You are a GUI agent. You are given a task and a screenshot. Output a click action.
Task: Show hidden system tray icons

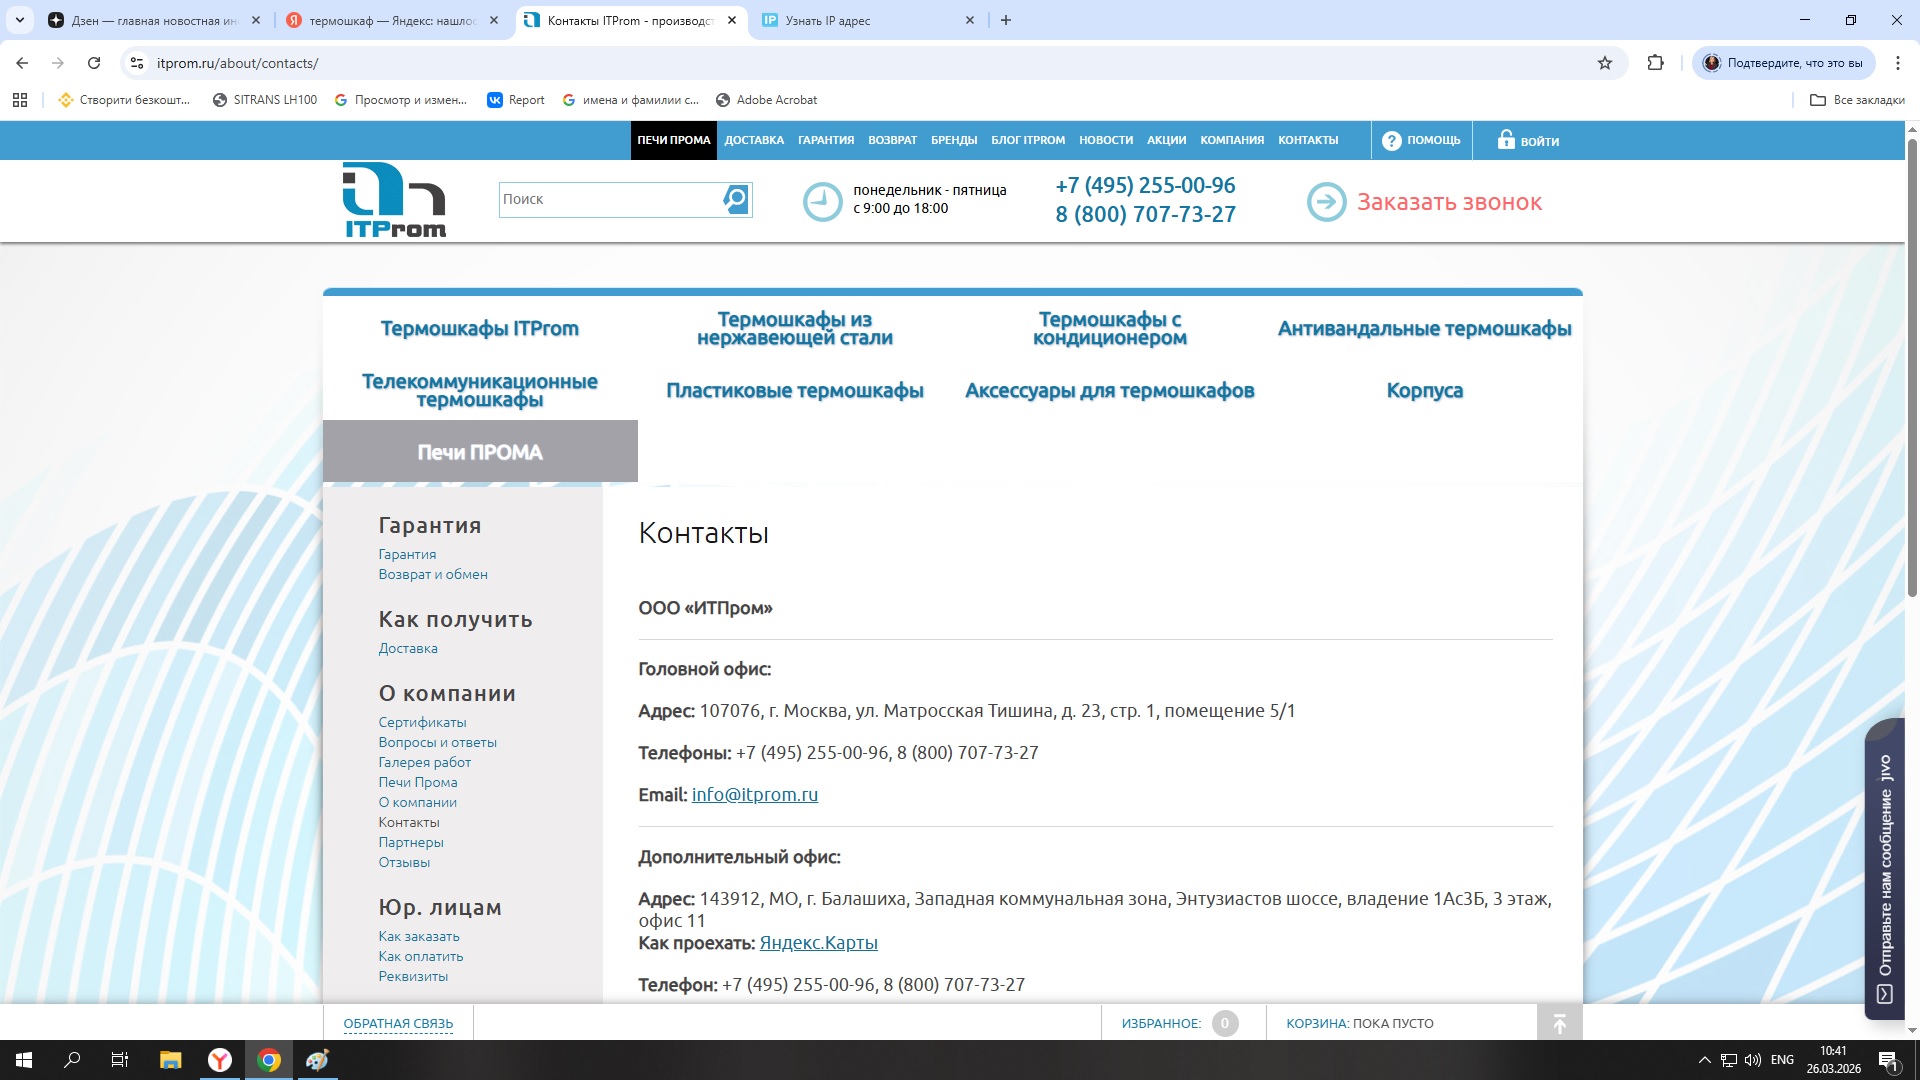[x=1704, y=1060]
